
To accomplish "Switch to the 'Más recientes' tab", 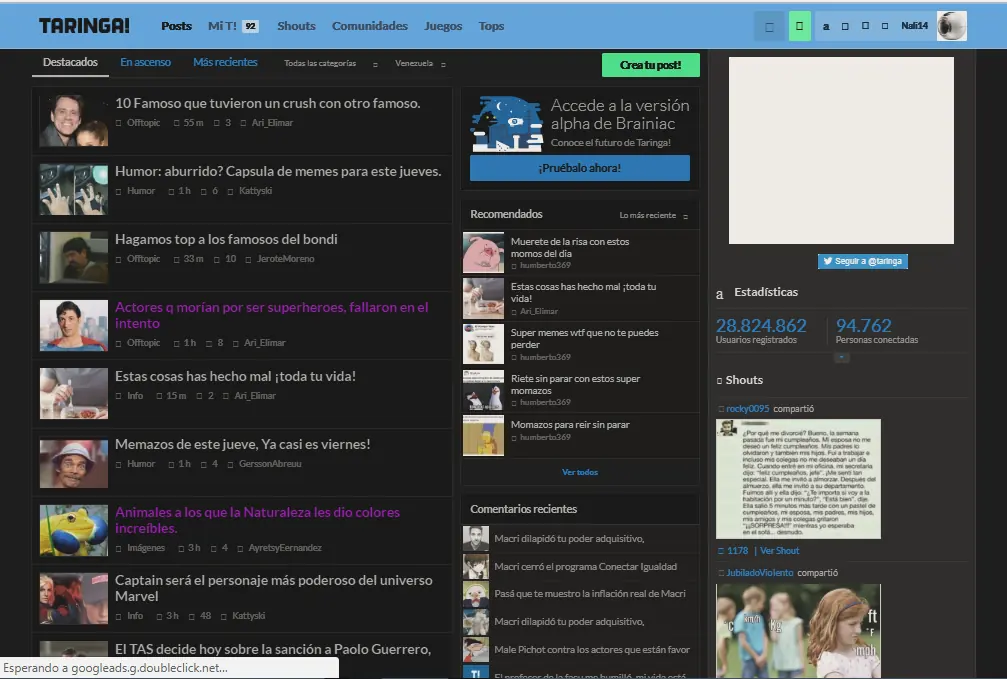I will [x=225, y=62].
